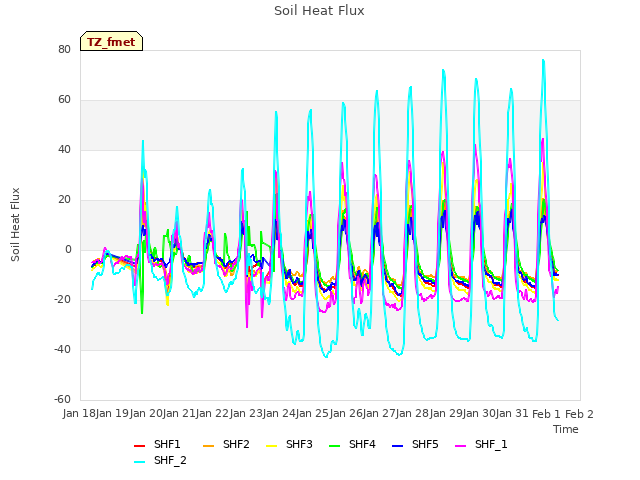Click the cyan SHF_2 peak on Jan 20
The image size is (640, 480).
tap(143, 141)
